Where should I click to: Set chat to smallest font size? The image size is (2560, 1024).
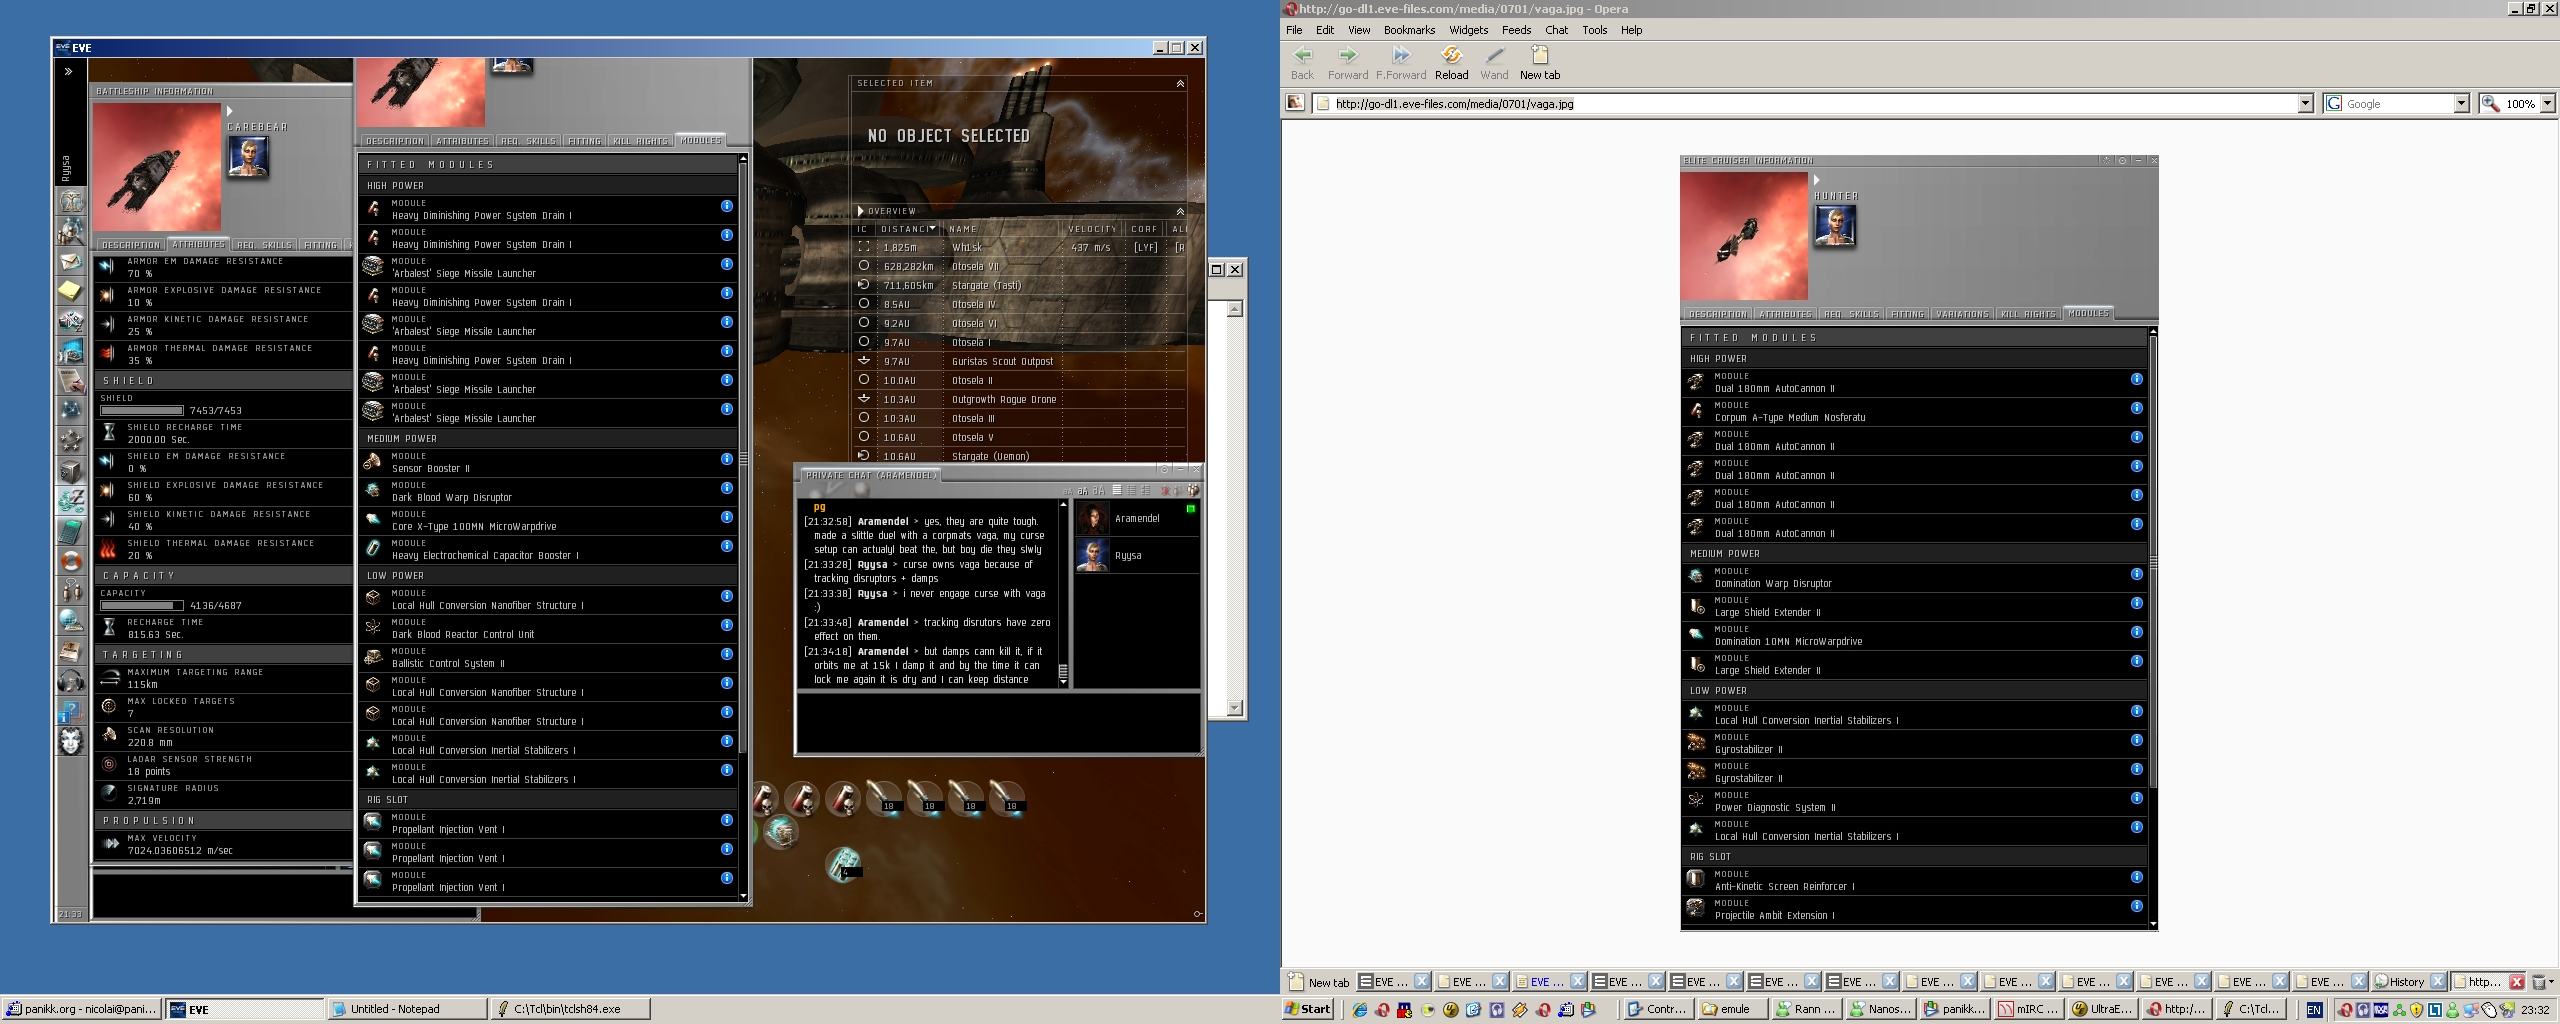(x=1068, y=491)
